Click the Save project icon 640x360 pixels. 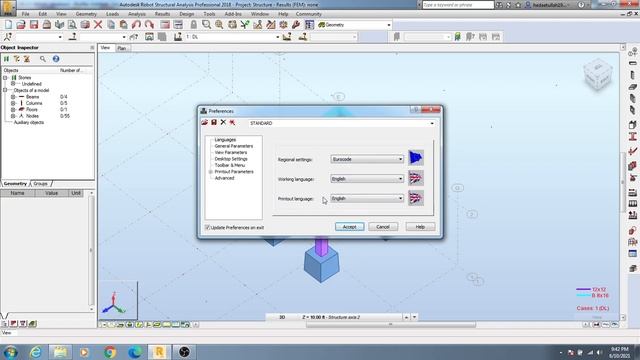click(x=34, y=25)
